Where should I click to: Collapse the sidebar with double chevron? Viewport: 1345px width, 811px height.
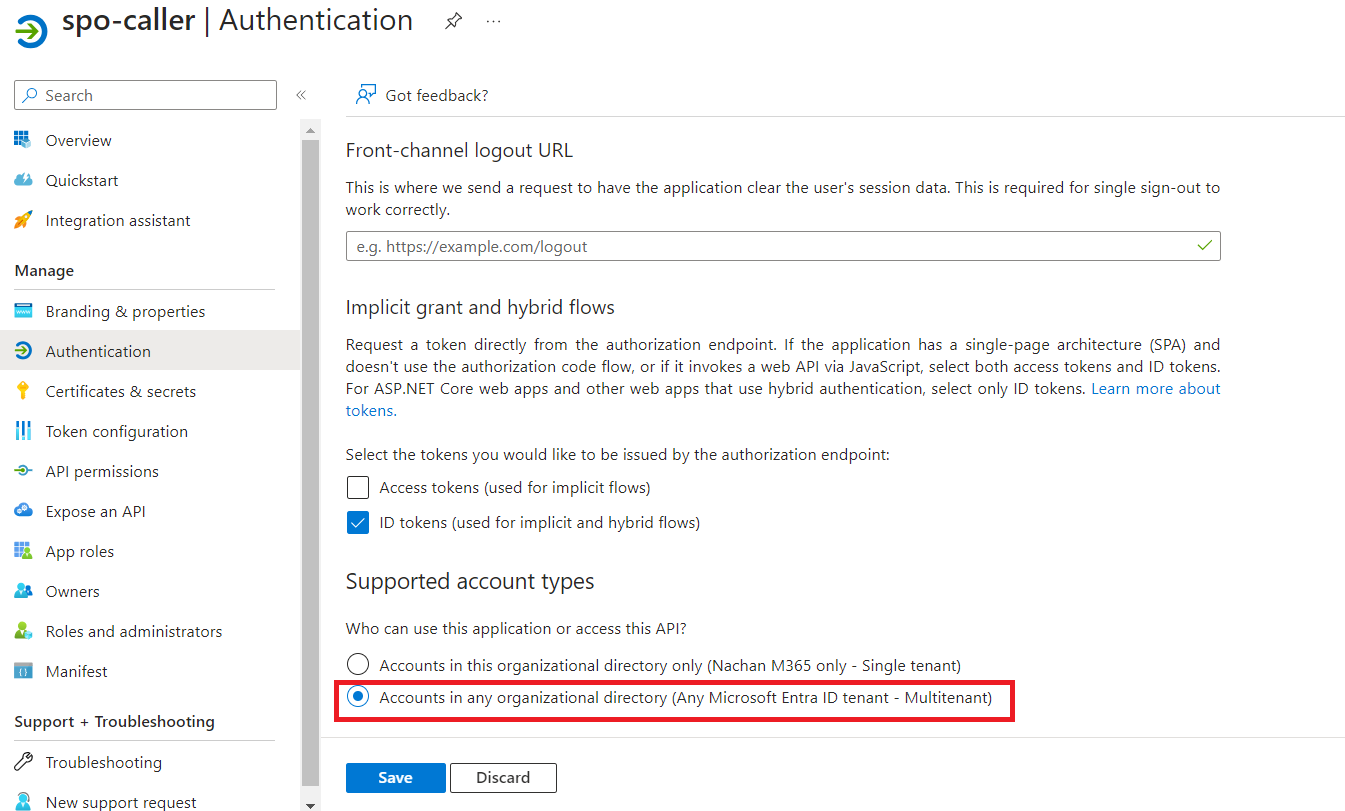300,95
